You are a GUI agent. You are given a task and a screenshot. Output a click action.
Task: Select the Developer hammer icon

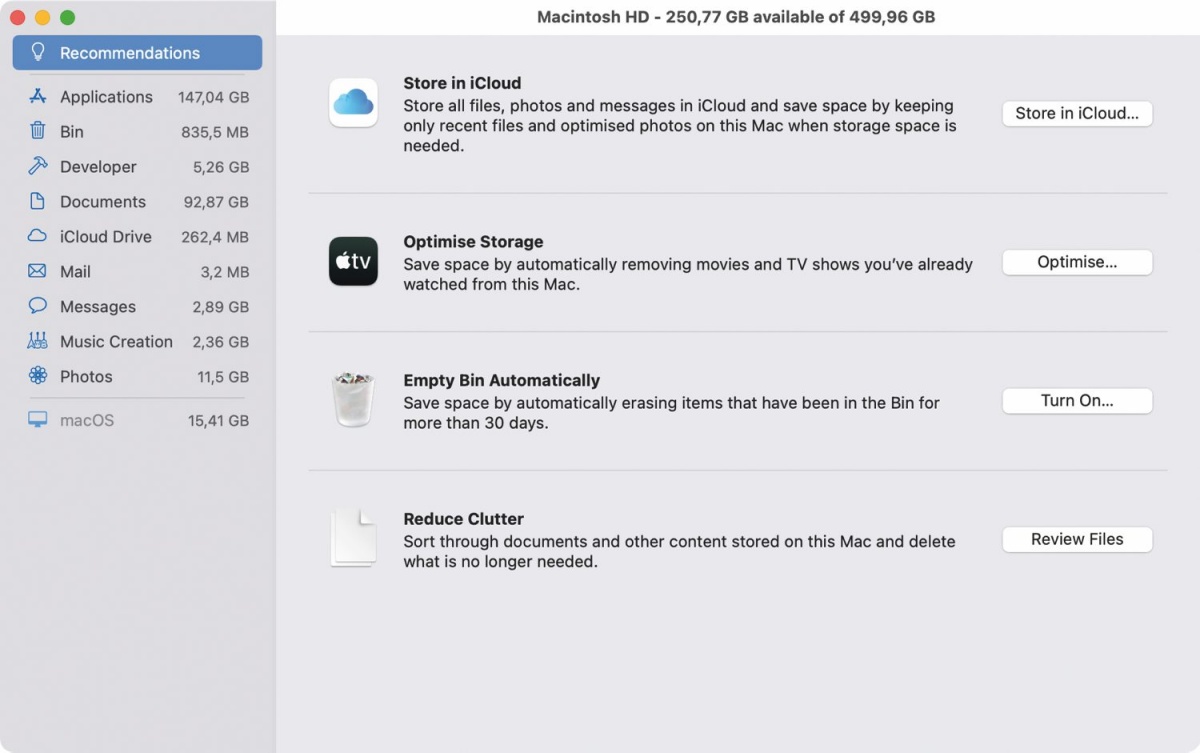38,166
